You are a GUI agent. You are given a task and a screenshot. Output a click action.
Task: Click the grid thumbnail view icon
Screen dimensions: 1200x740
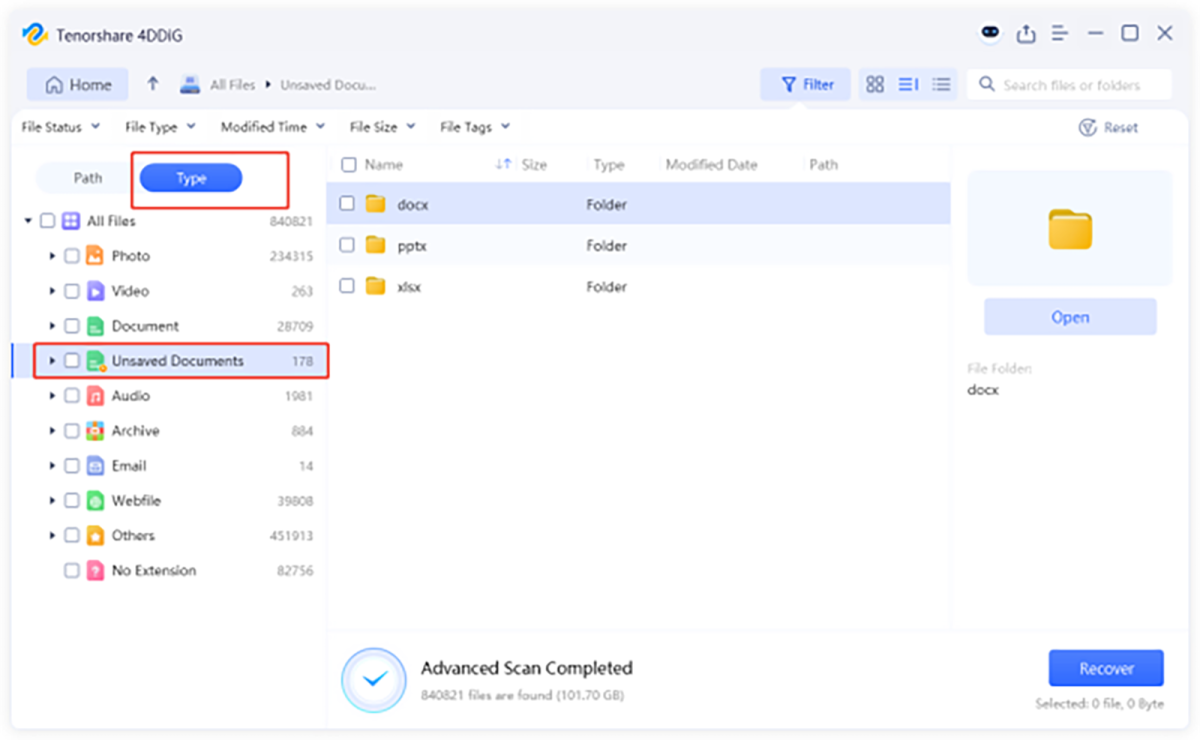pos(875,85)
